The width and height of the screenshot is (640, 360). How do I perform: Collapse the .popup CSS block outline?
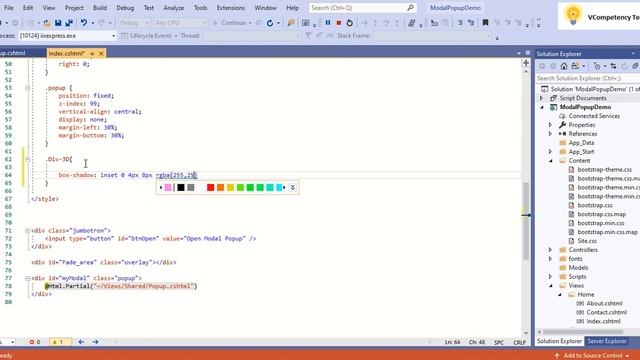(x=27, y=88)
